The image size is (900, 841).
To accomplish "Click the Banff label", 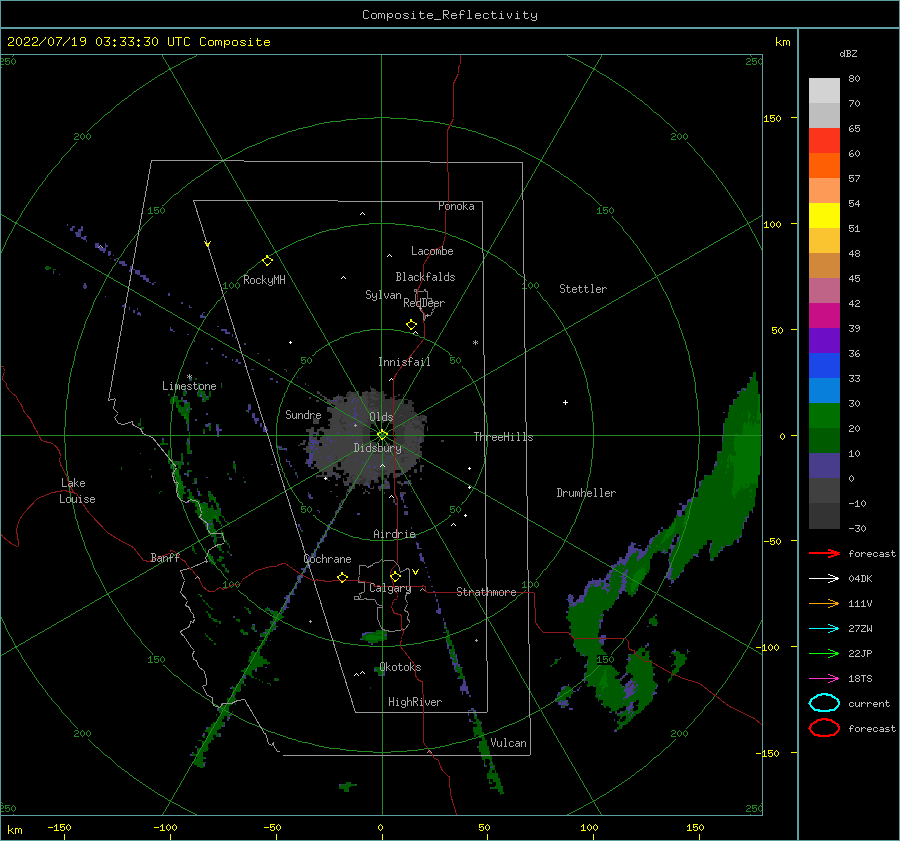I will 165,557.
